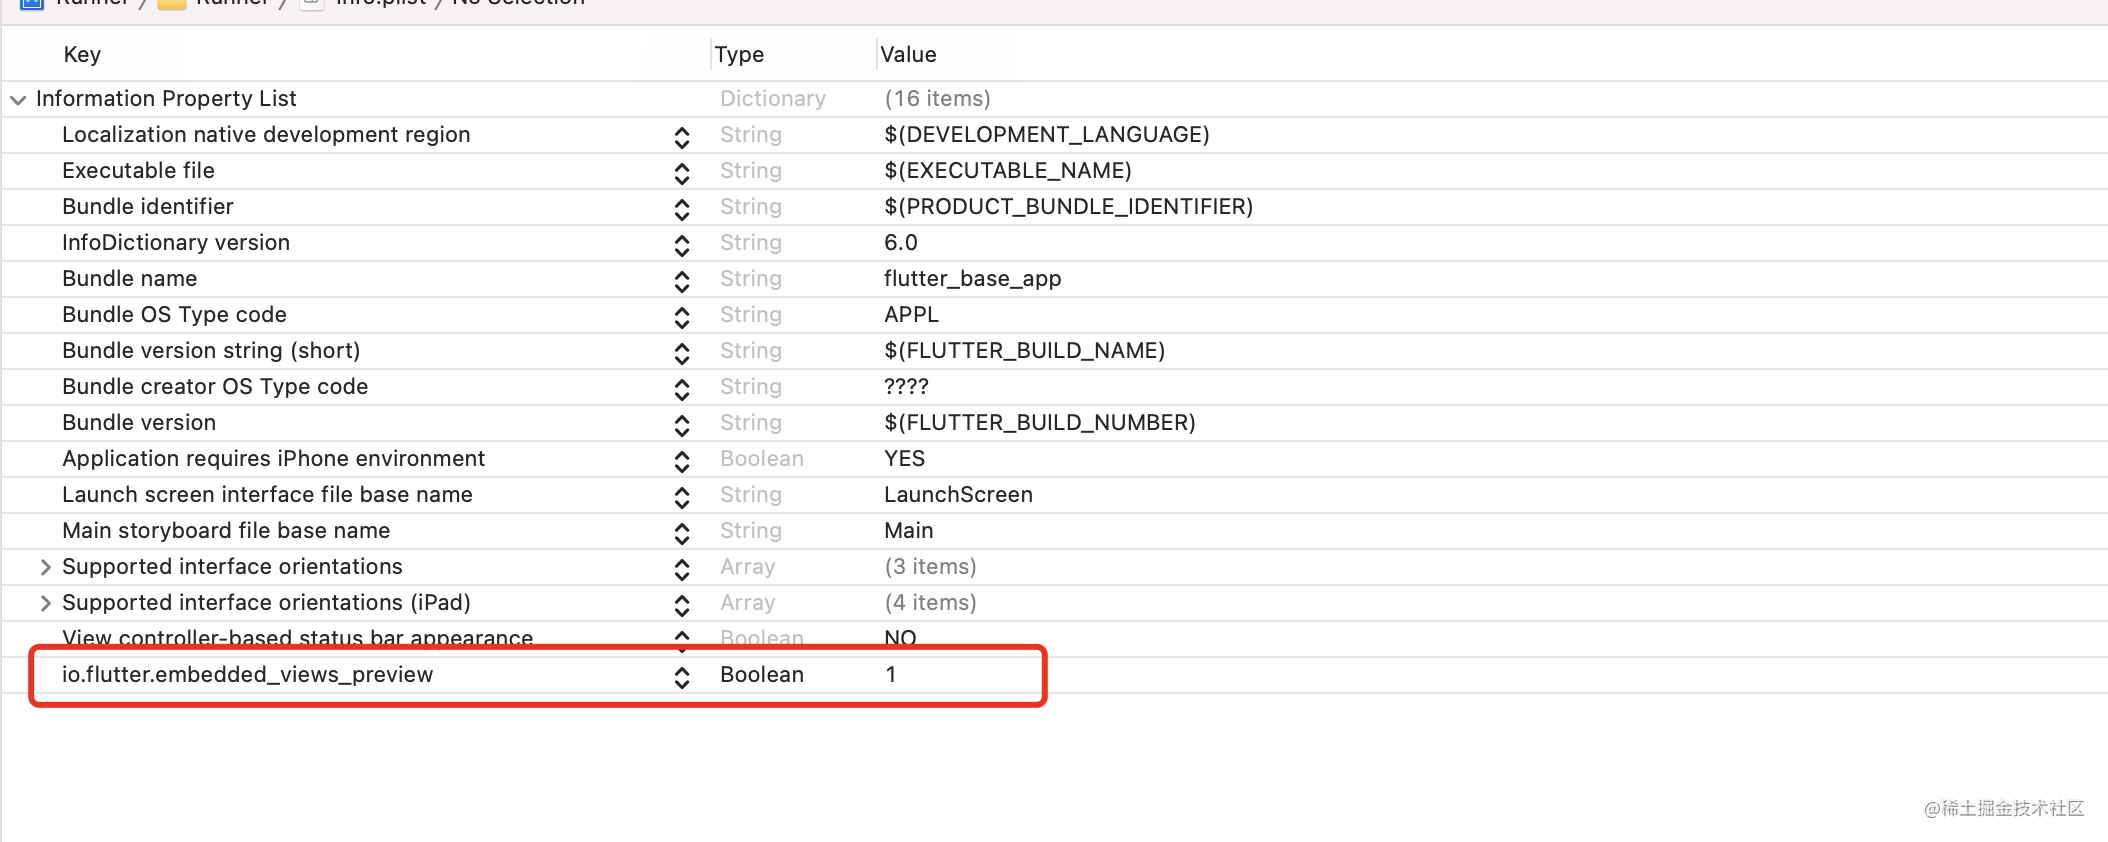Open key stepper for Launch screen interface file
This screenshot has height=842, width=2108.
coord(682,497)
